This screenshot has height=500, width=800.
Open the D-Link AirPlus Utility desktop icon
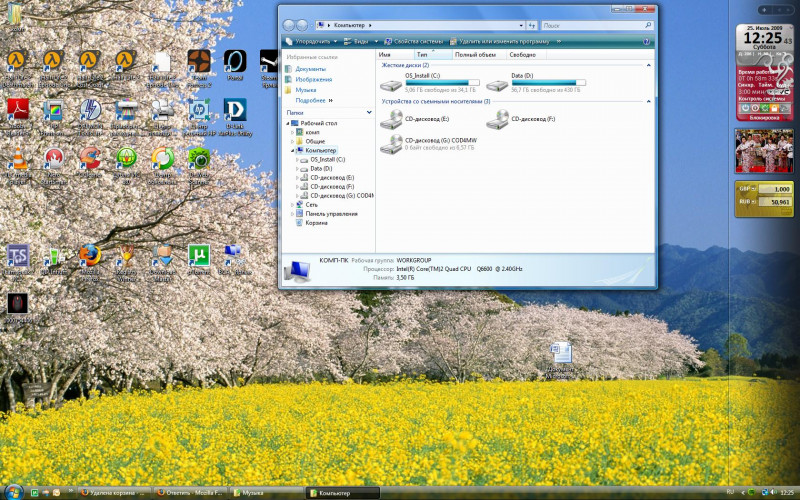point(235,110)
